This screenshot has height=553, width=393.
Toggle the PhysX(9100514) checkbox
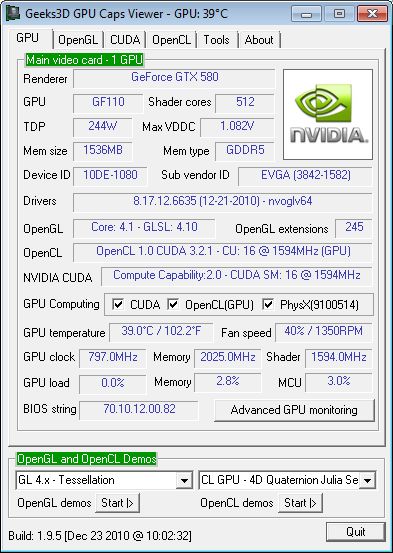(x=268, y=304)
